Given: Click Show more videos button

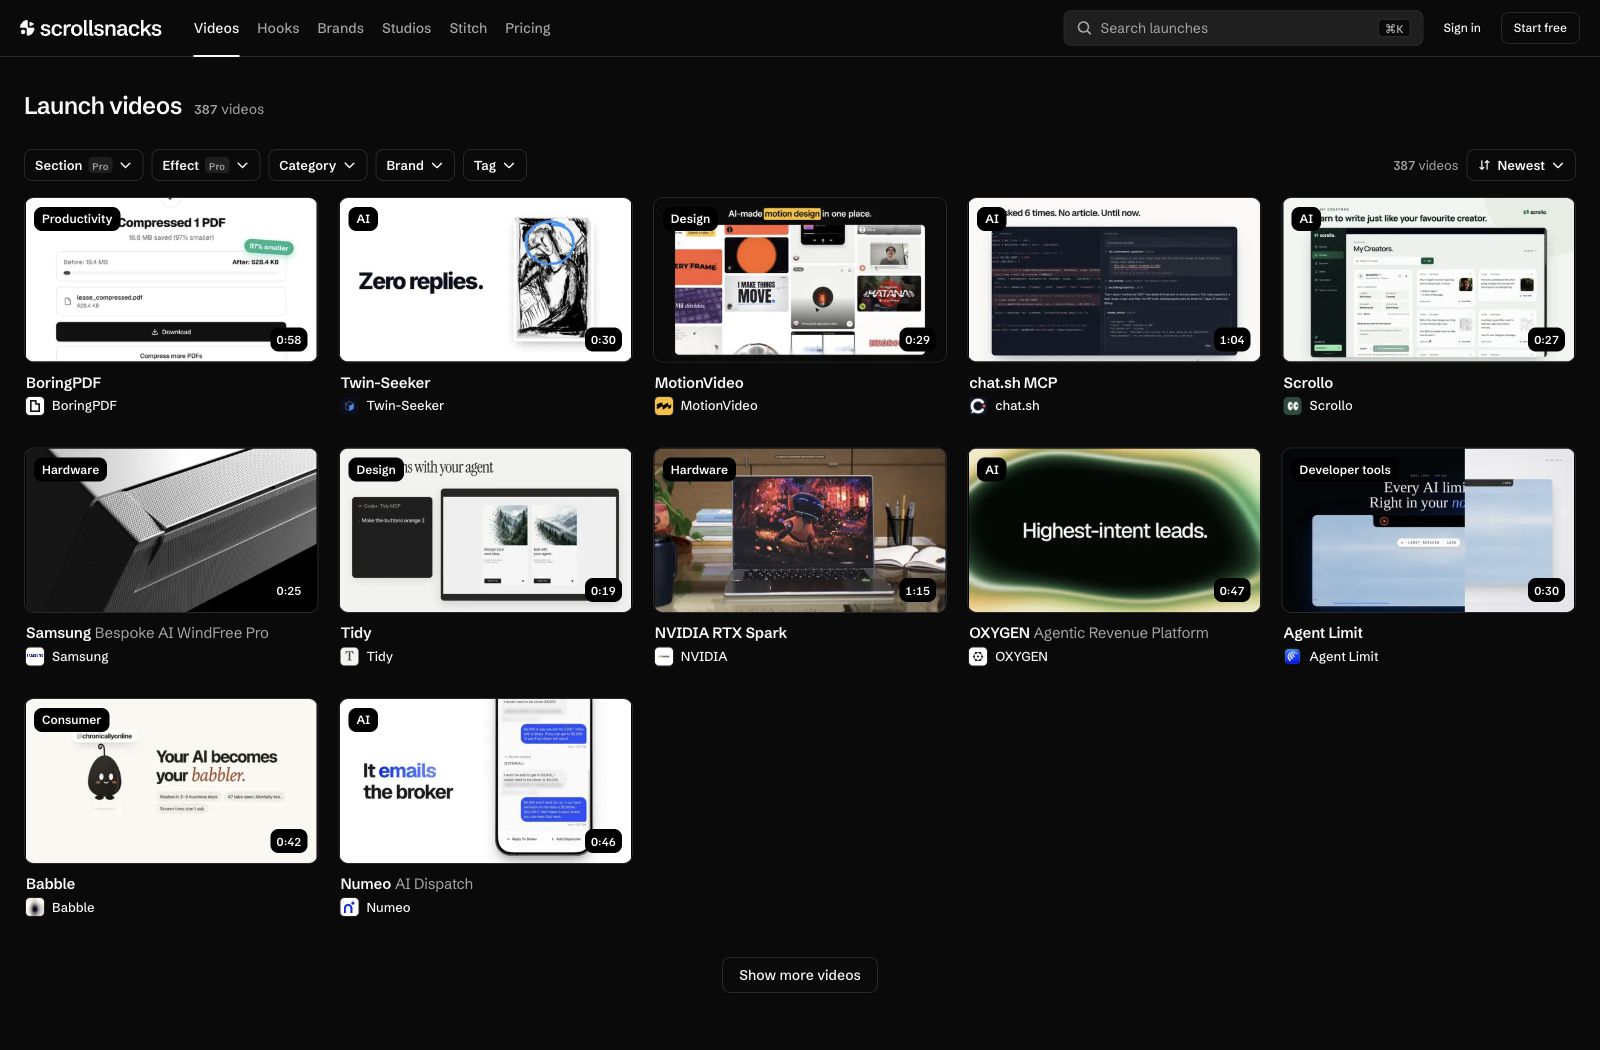Looking at the screenshot, I should pos(800,975).
